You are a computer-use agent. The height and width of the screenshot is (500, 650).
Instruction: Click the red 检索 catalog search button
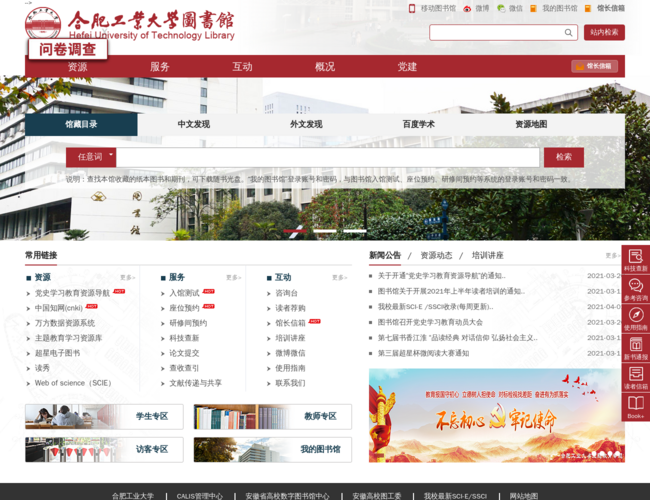coord(564,157)
